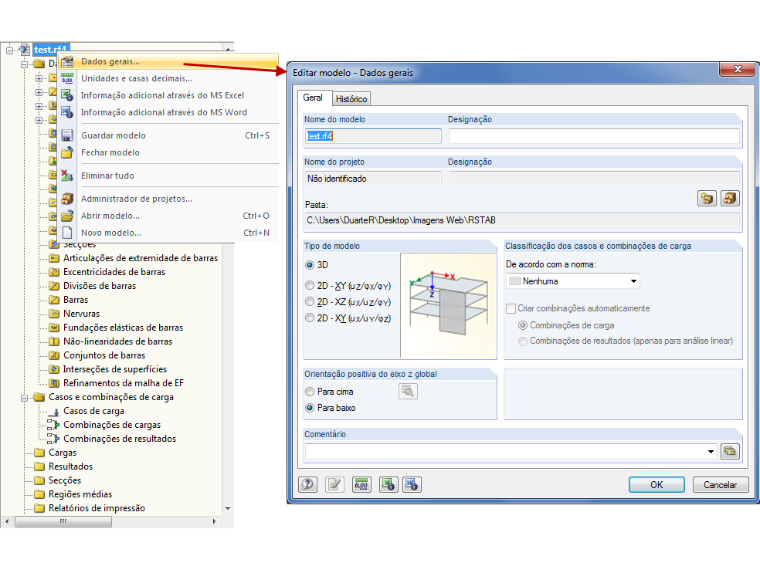The height and width of the screenshot is (570, 760).
Task: Select the Combinações de carga radio option
Action: (x=522, y=325)
